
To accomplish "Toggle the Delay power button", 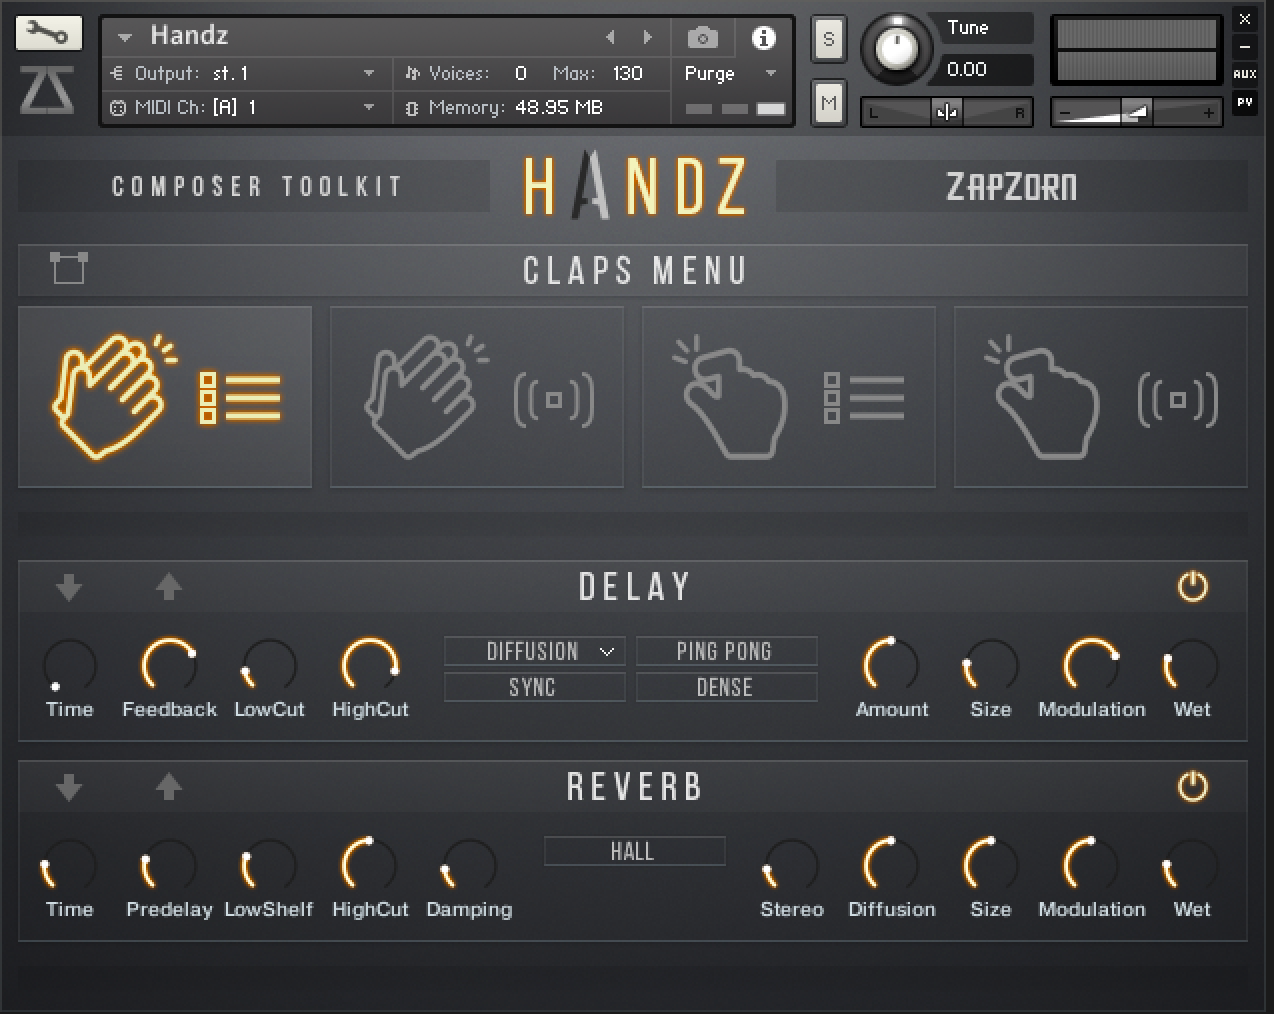I will 1192,586.
